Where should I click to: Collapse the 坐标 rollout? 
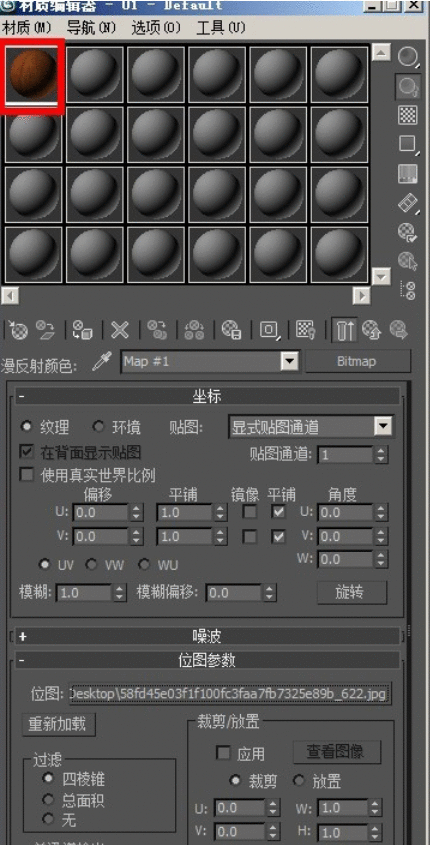click(x=208, y=397)
